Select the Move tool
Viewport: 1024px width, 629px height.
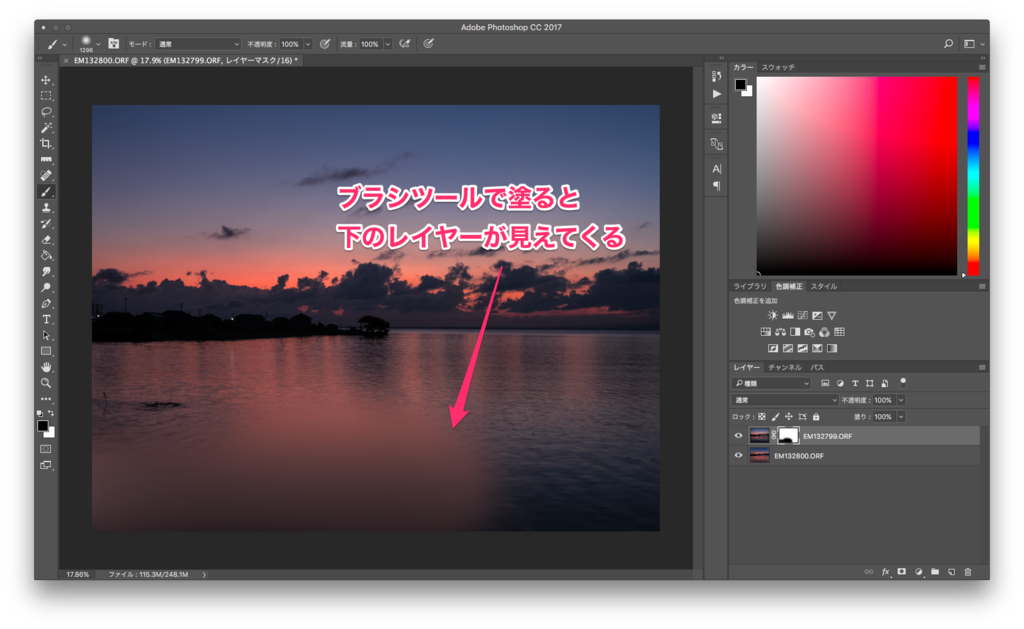point(46,80)
